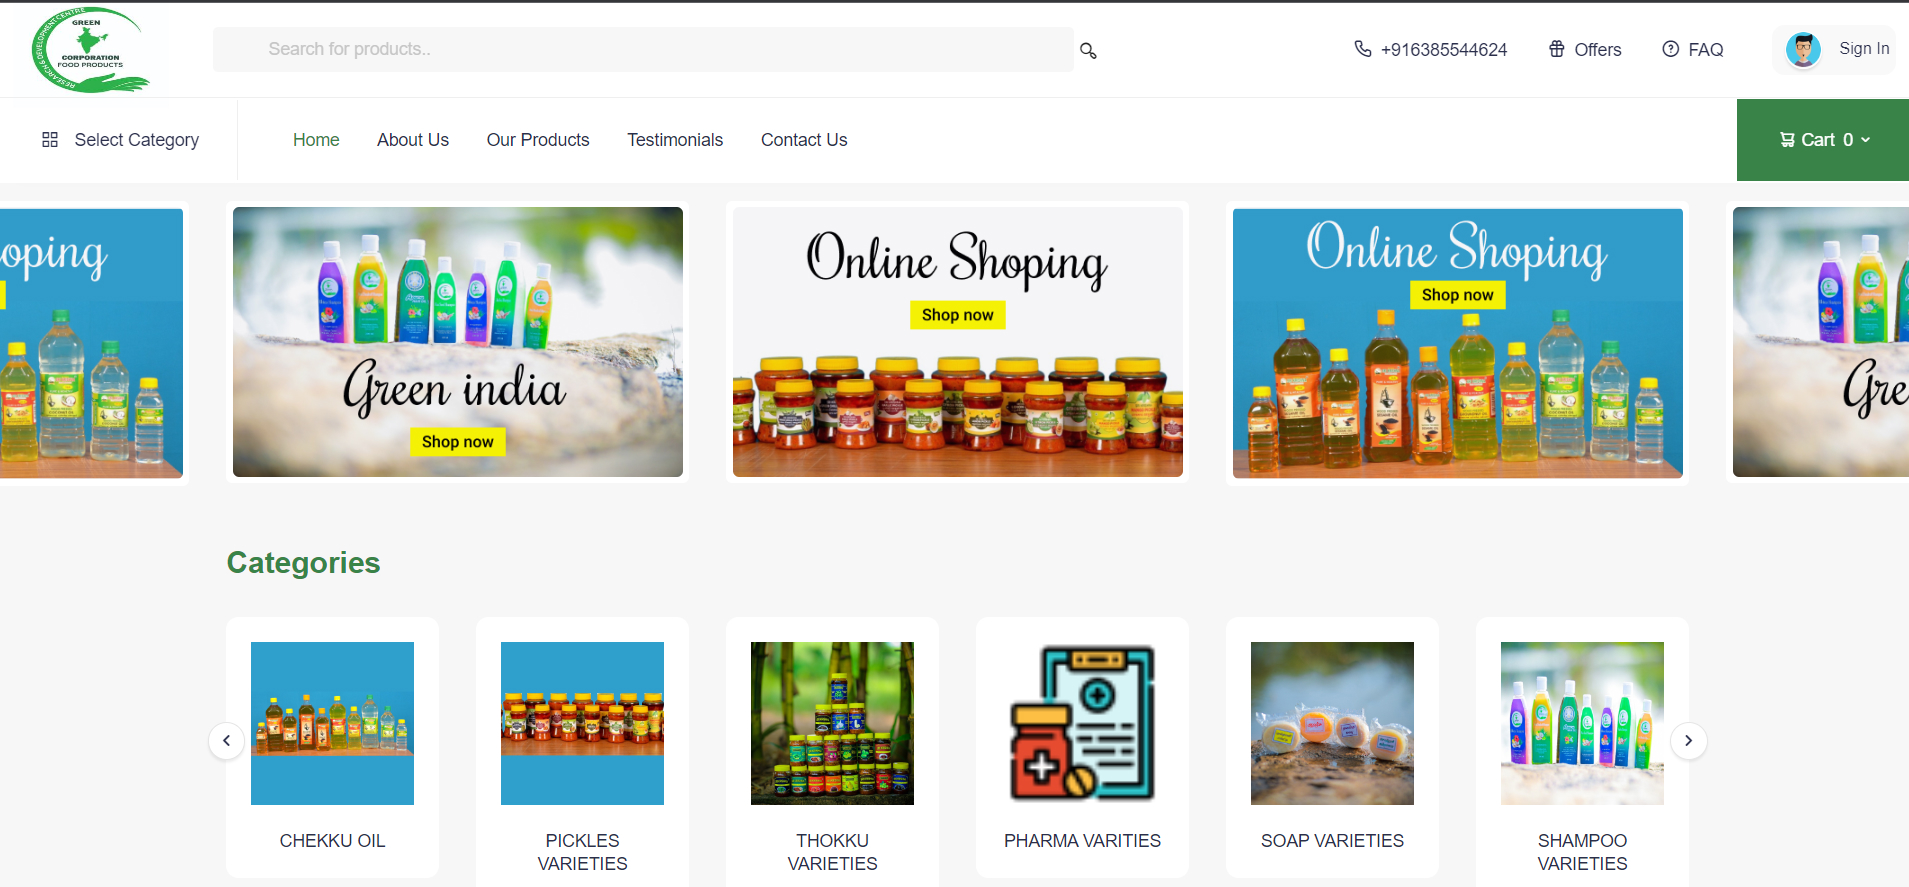Click the Categories heading

pyautogui.click(x=304, y=563)
